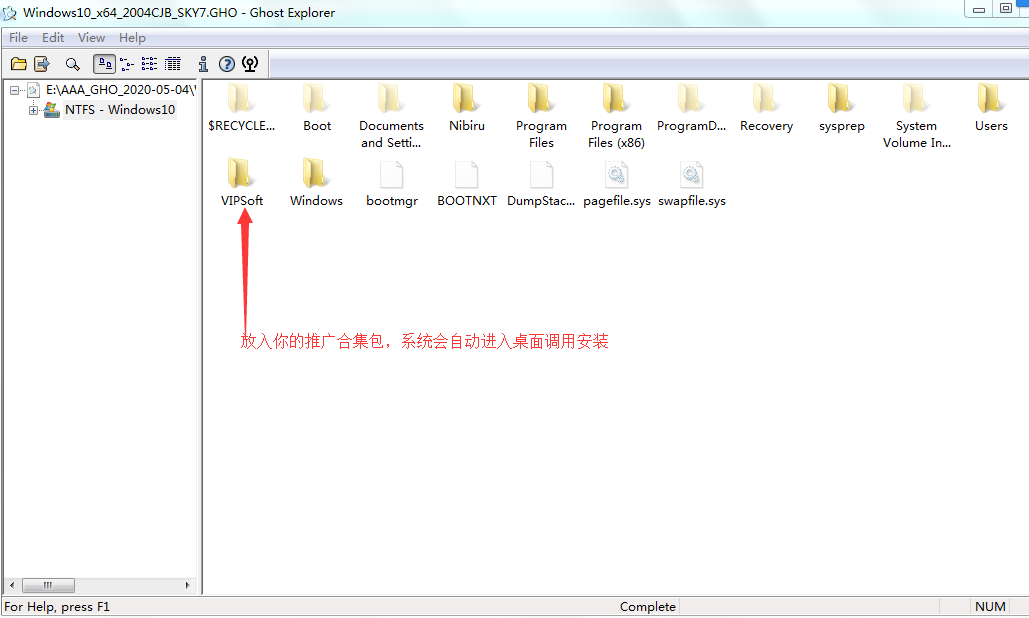Click the Symantec web toolbar icon

250,64
